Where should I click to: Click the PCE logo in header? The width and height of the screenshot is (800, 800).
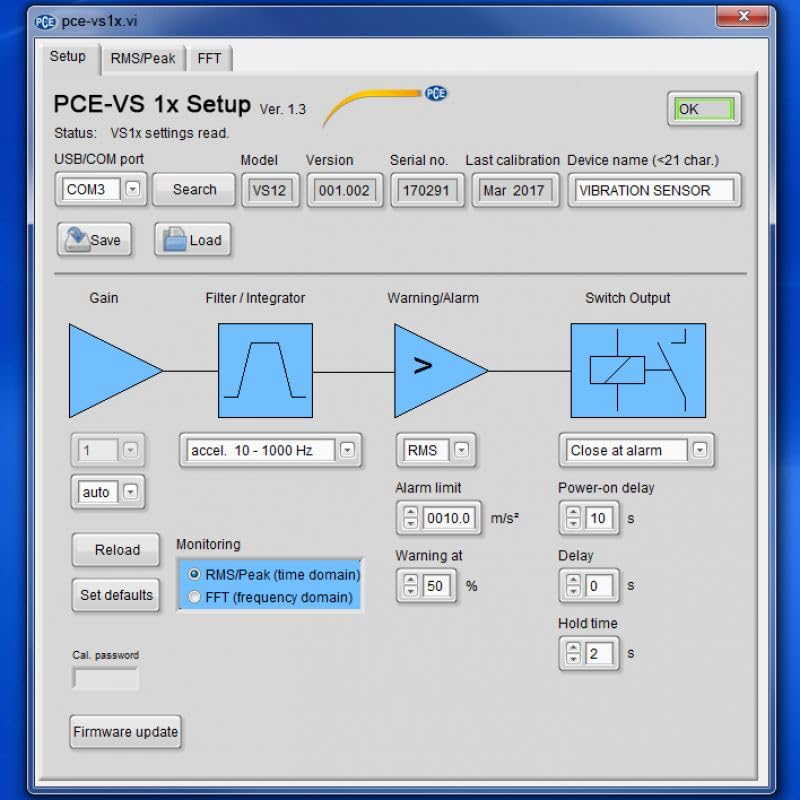pyautogui.click(x=435, y=93)
